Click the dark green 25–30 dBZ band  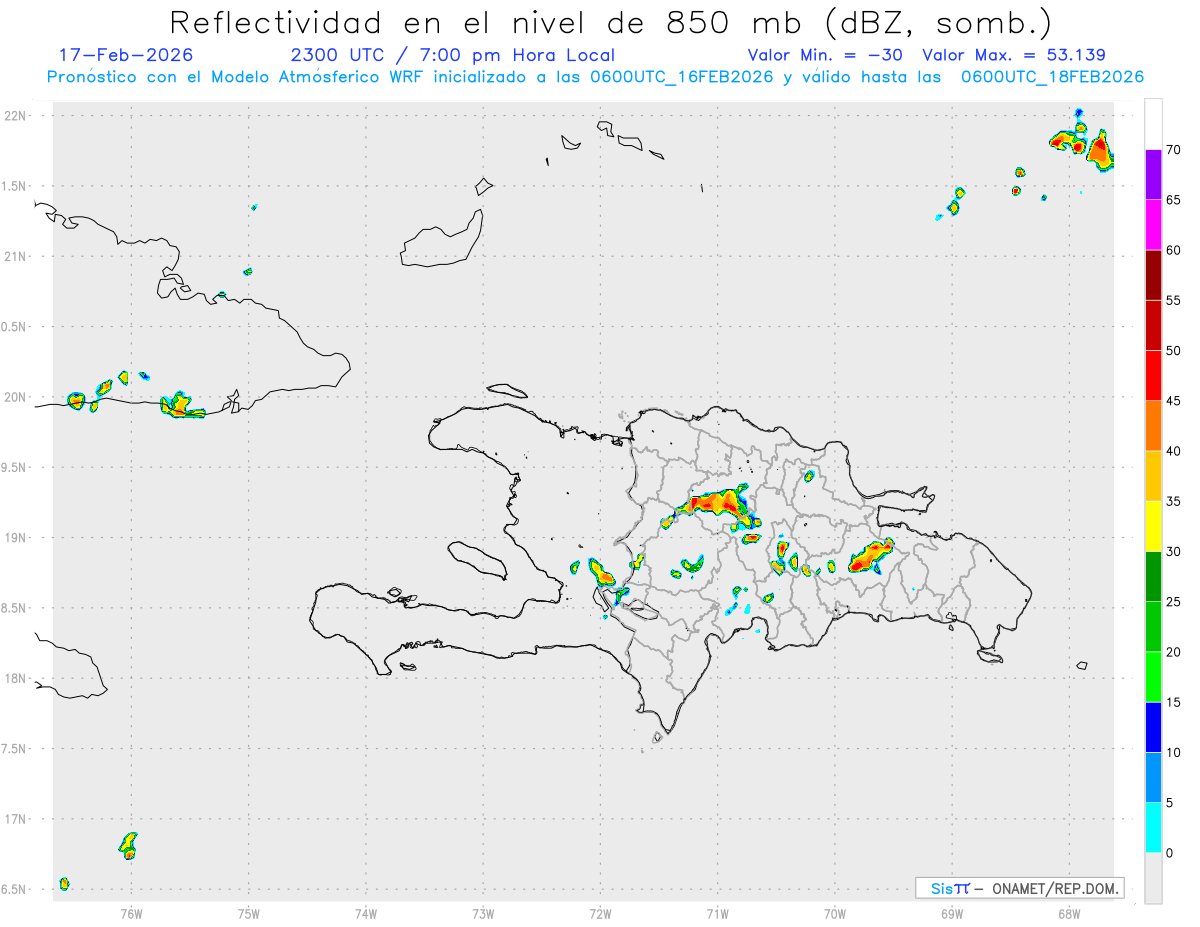1153,577
